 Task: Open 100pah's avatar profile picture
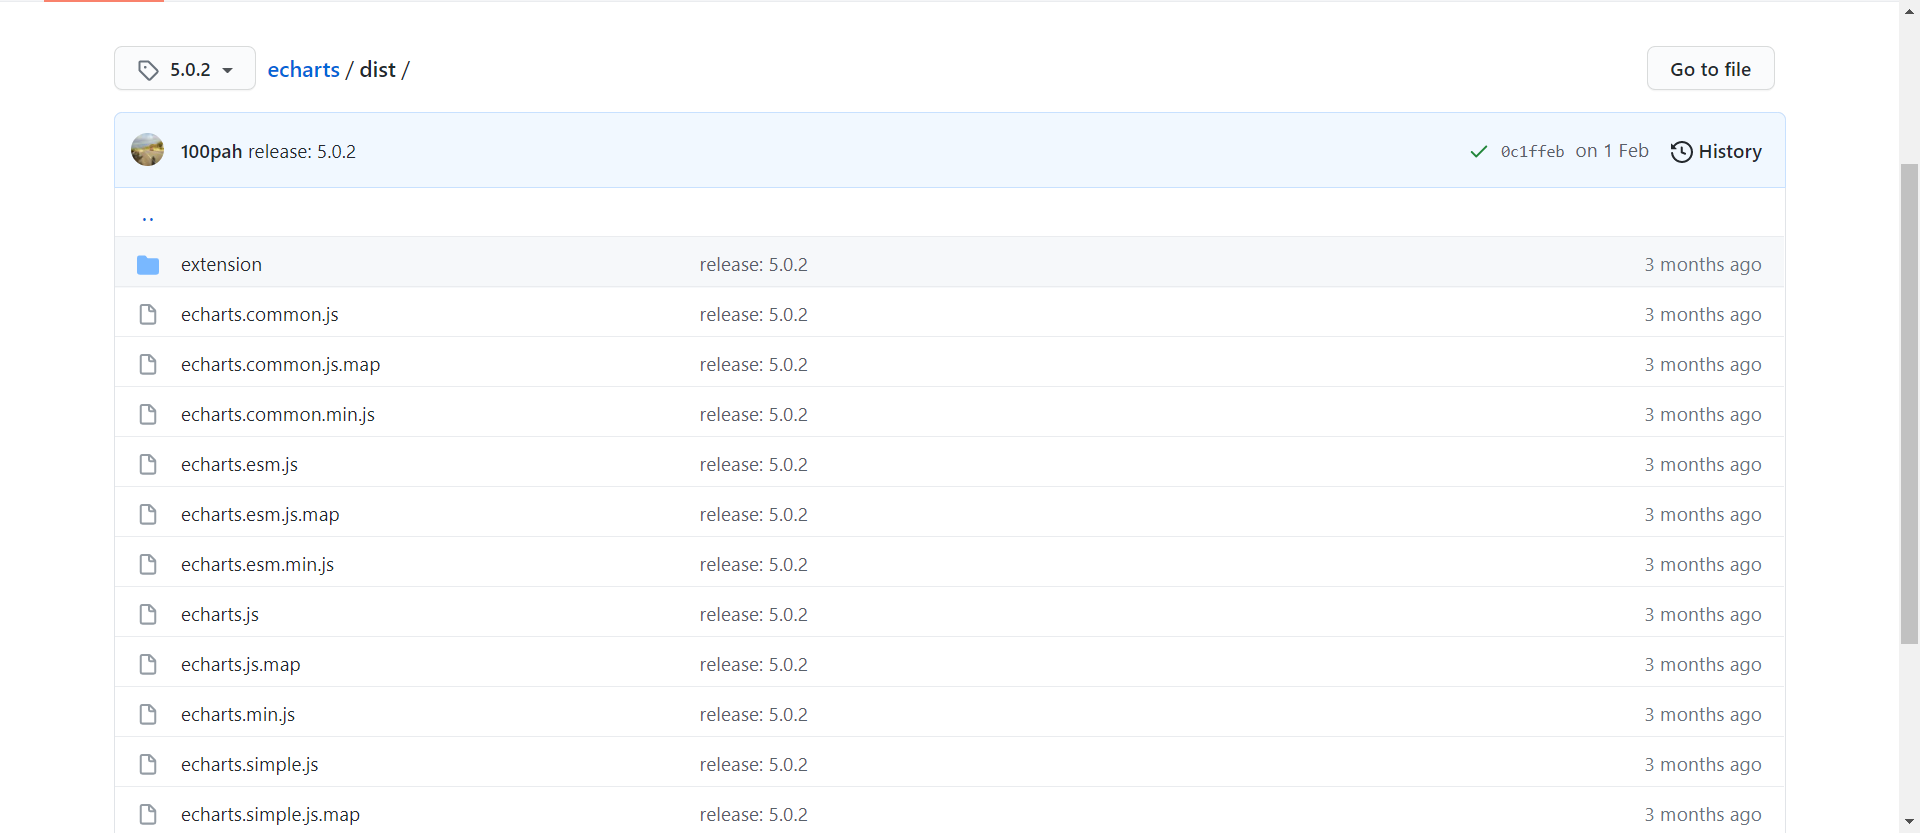point(148,150)
